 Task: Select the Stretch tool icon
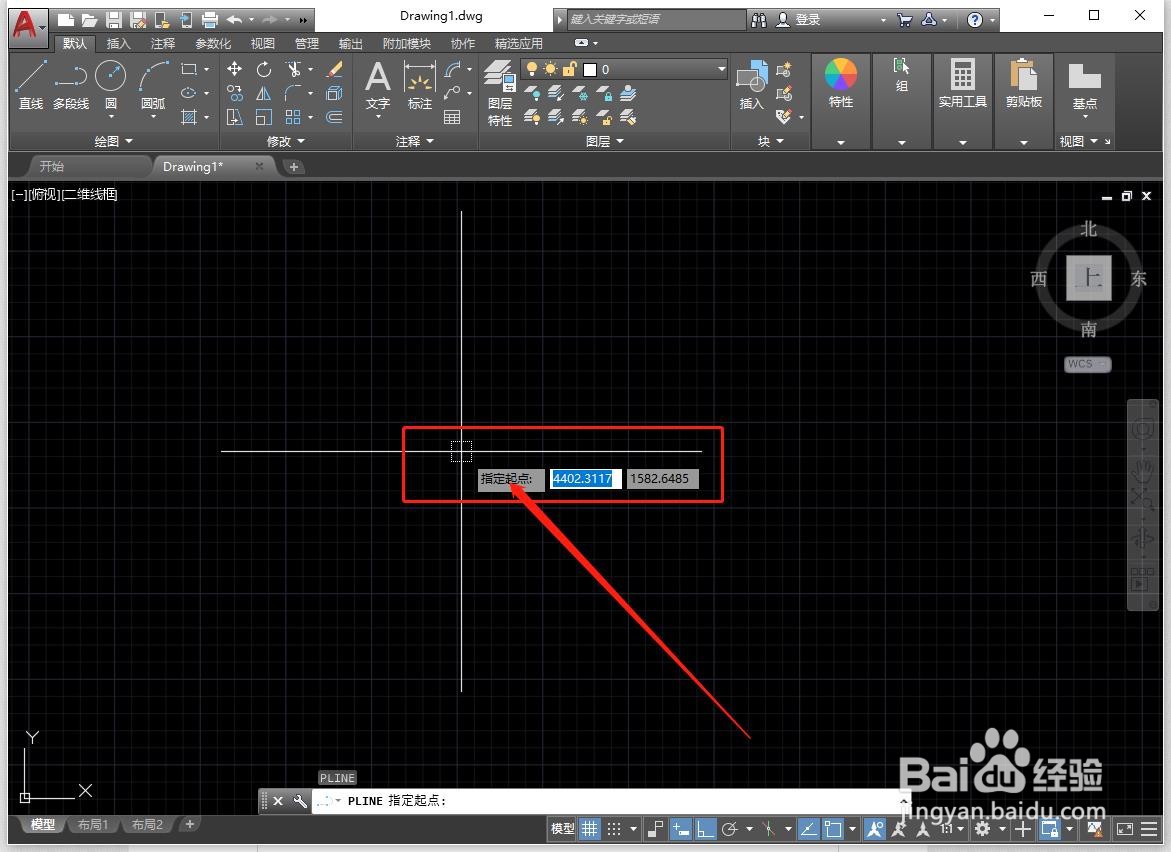point(234,117)
